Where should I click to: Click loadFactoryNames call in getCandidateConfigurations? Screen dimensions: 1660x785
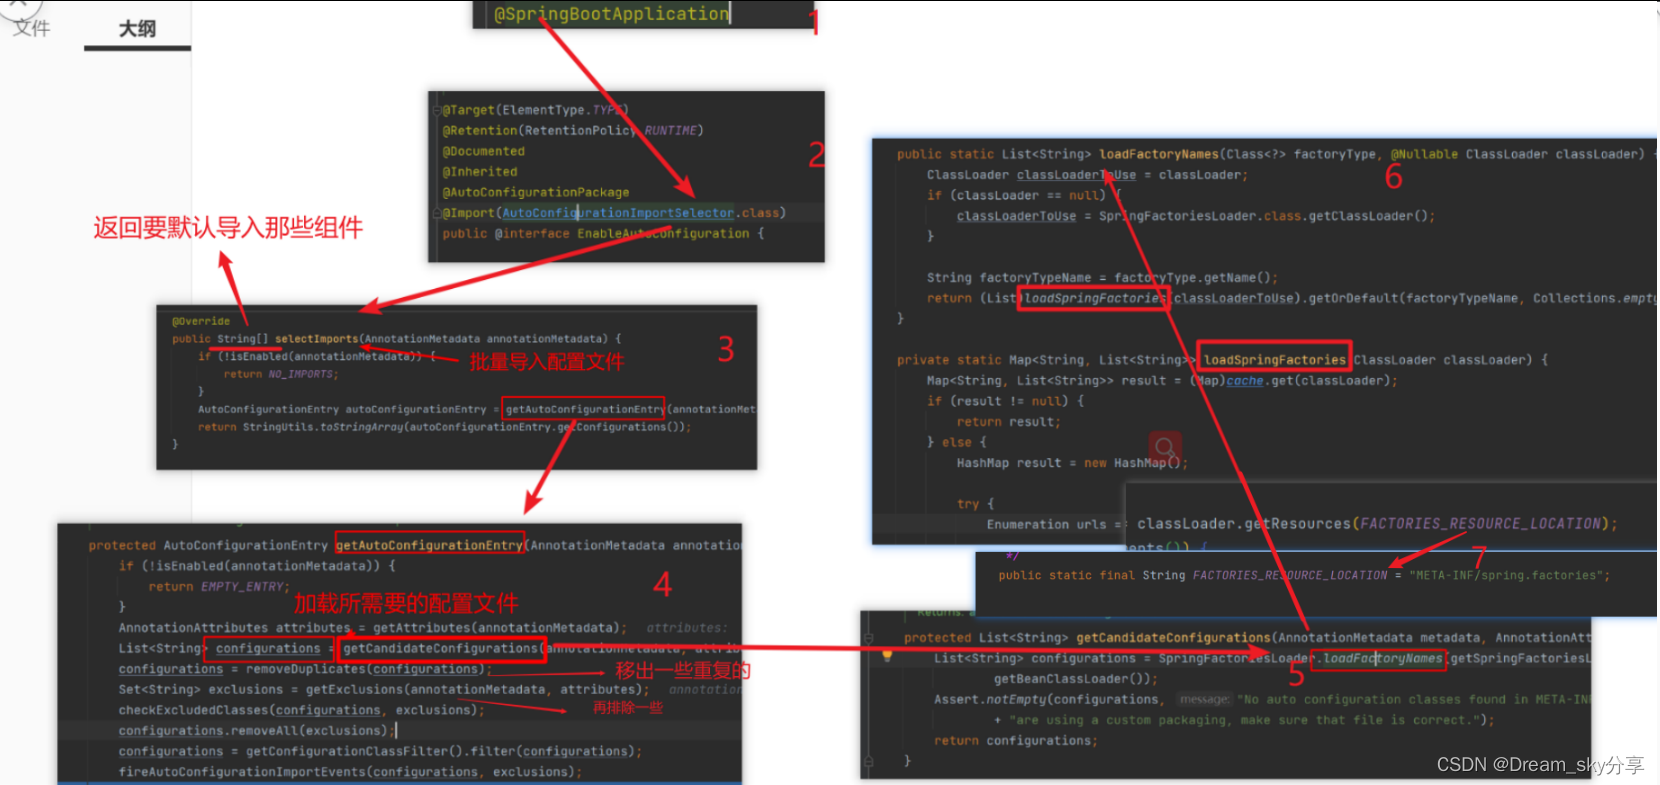[x=1382, y=658]
